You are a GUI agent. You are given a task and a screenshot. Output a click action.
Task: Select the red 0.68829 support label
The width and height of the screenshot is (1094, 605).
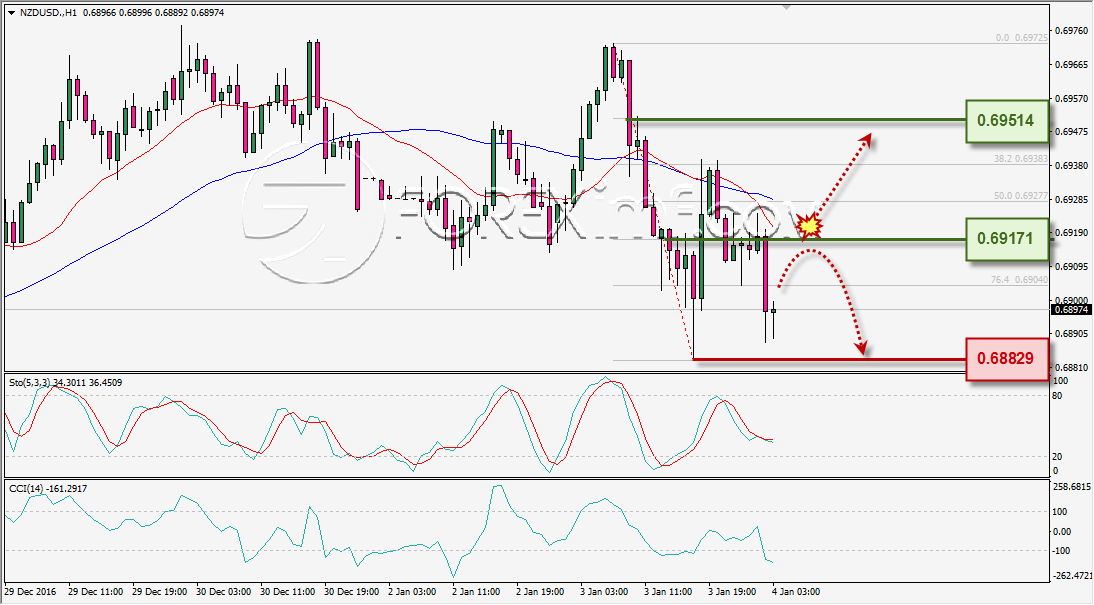pos(1007,359)
